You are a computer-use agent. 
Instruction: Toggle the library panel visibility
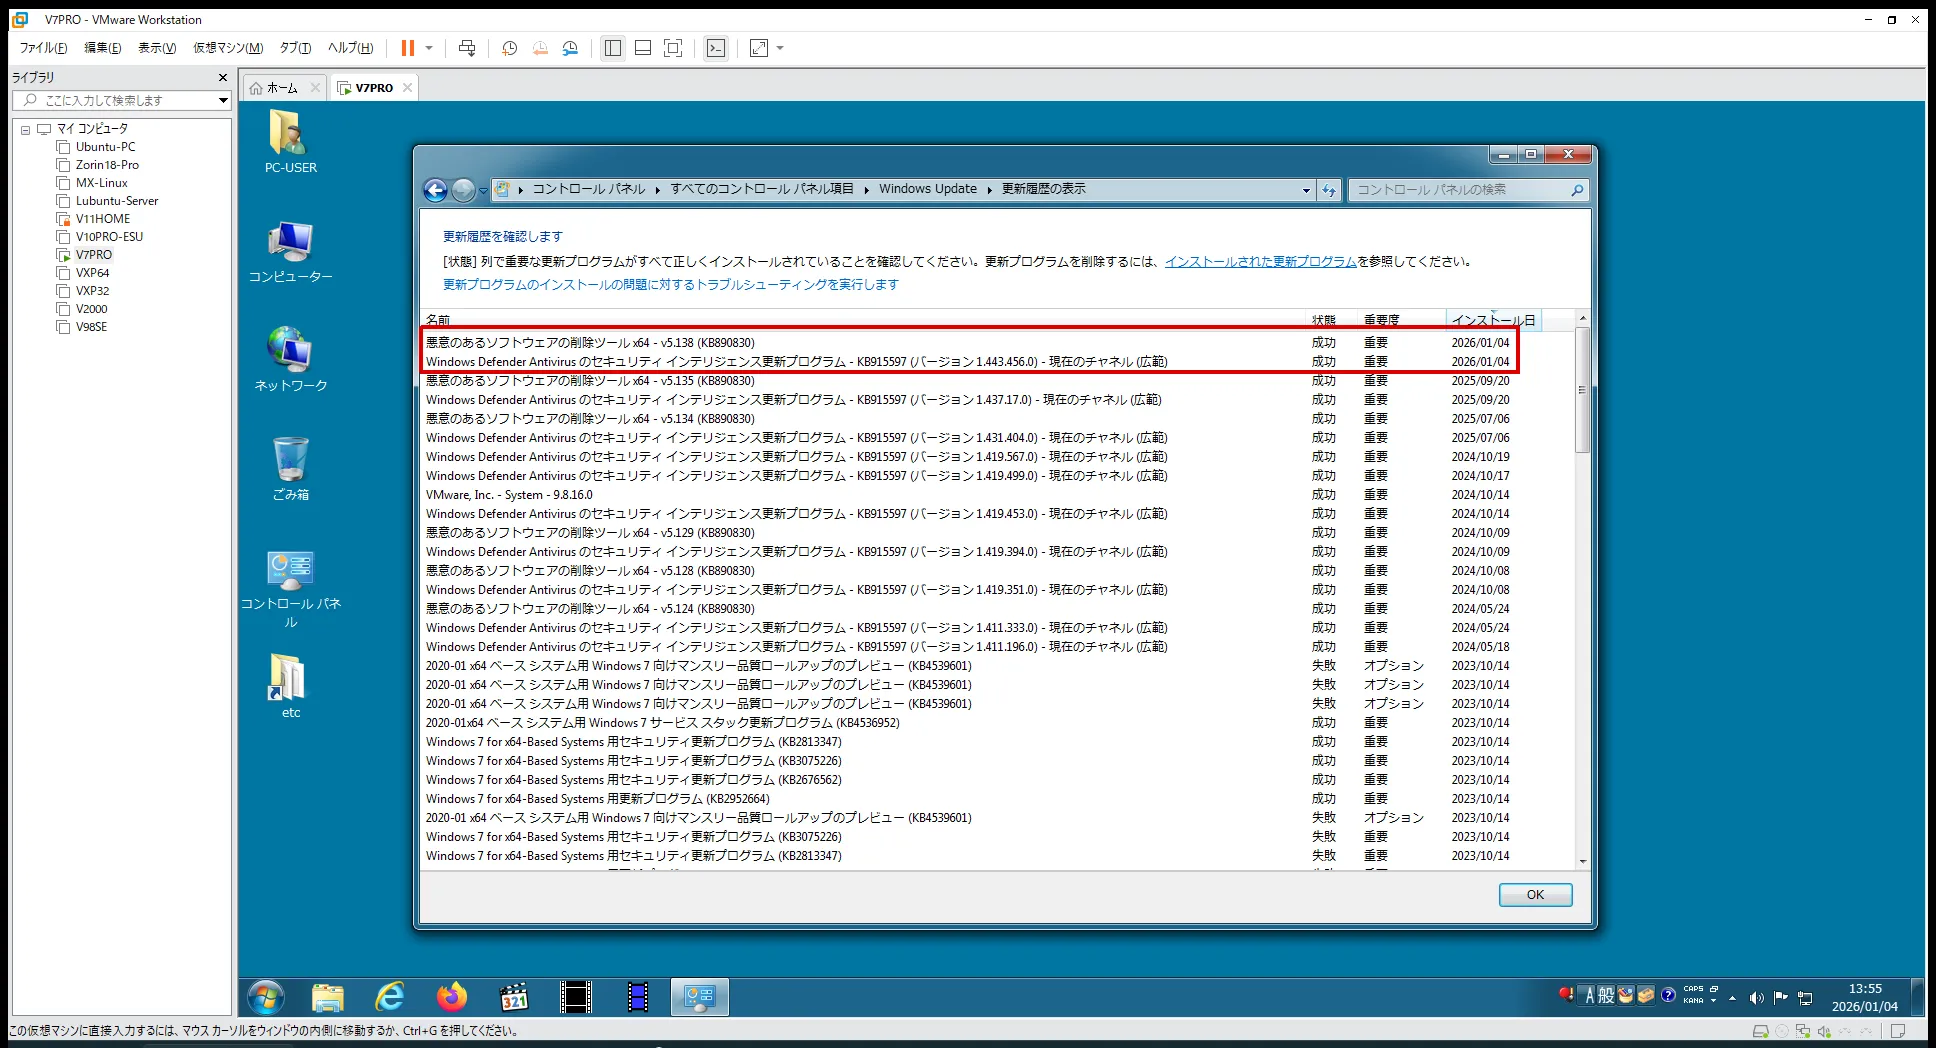[612, 48]
